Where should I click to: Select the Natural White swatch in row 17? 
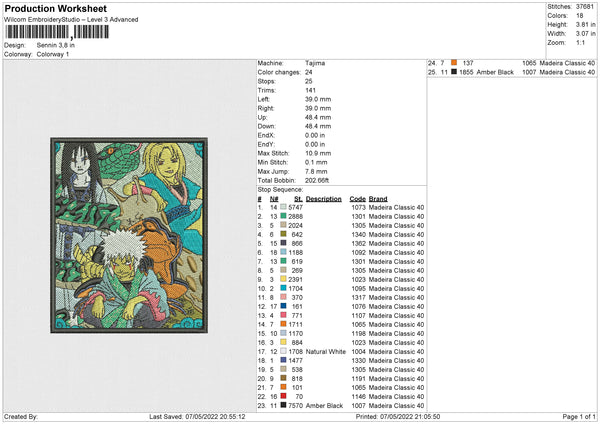pyautogui.click(x=283, y=351)
